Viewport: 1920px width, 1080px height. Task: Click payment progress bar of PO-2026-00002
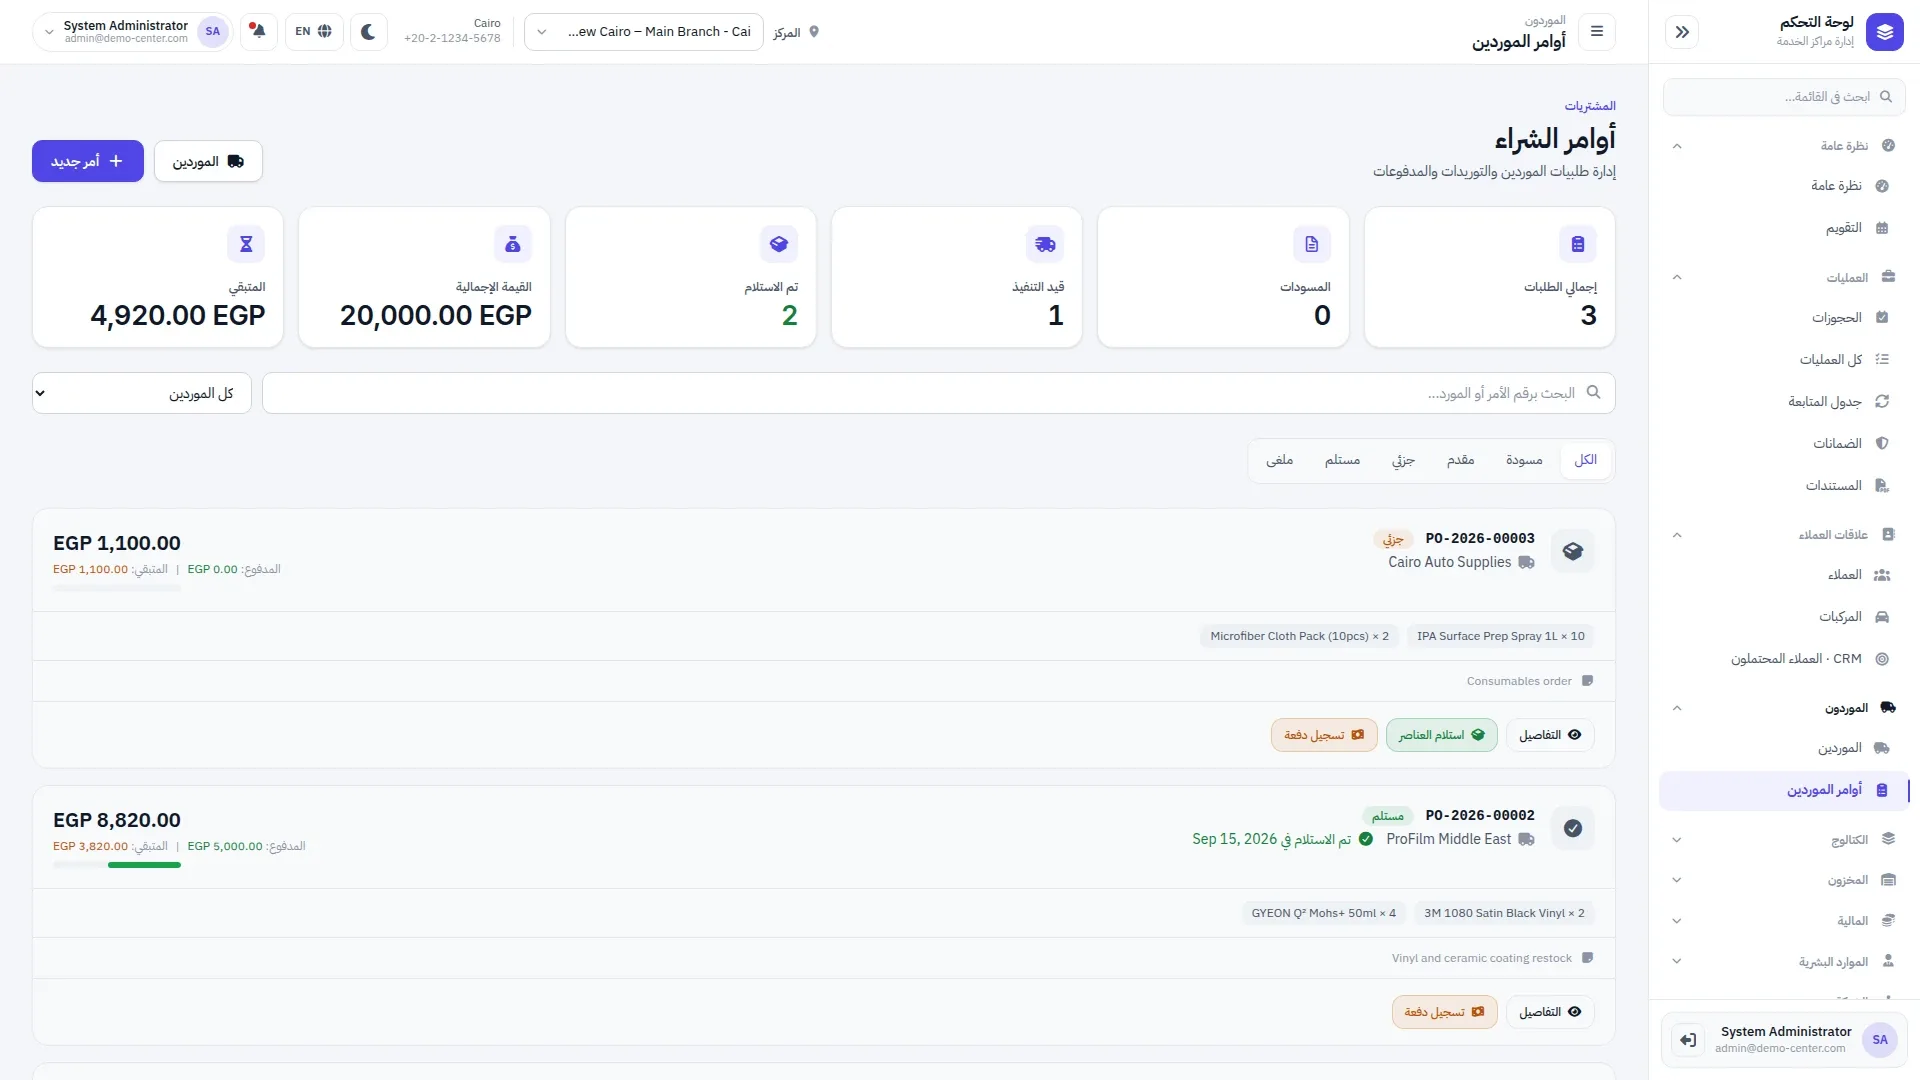[117, 865]
